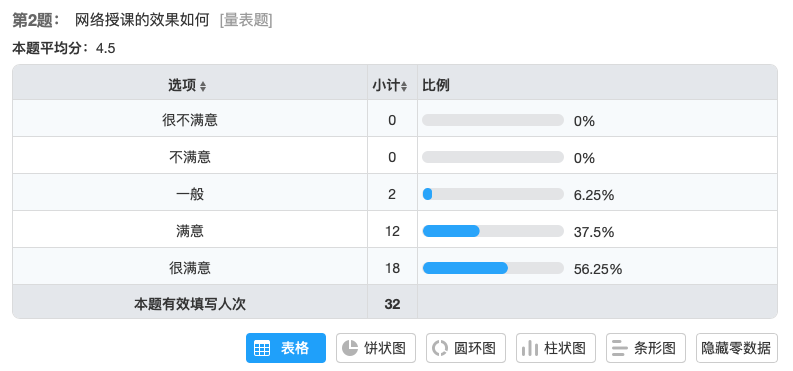The image size is (793, 371).
Task: Toggle 隐藏零数据 to hide zero rows
Action: 736,348
